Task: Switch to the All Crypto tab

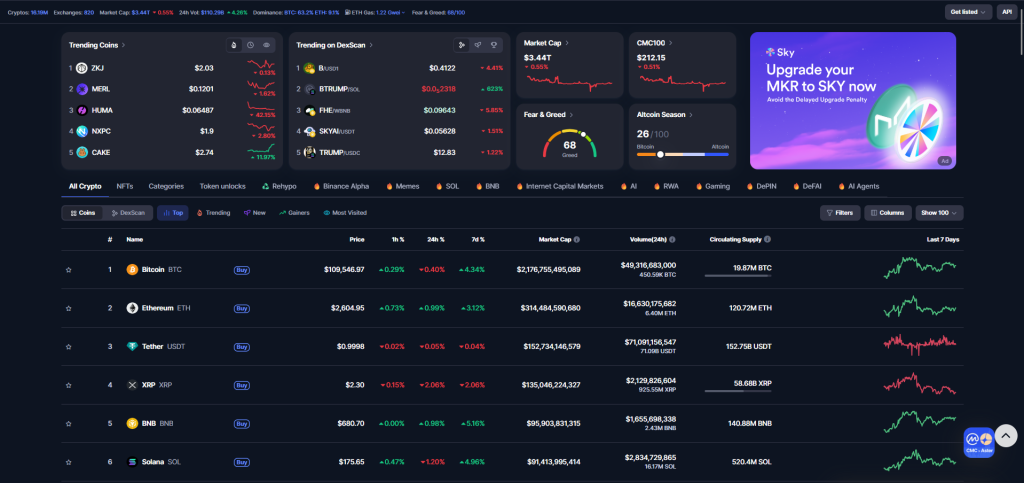Action: click(x=85, y=186)
